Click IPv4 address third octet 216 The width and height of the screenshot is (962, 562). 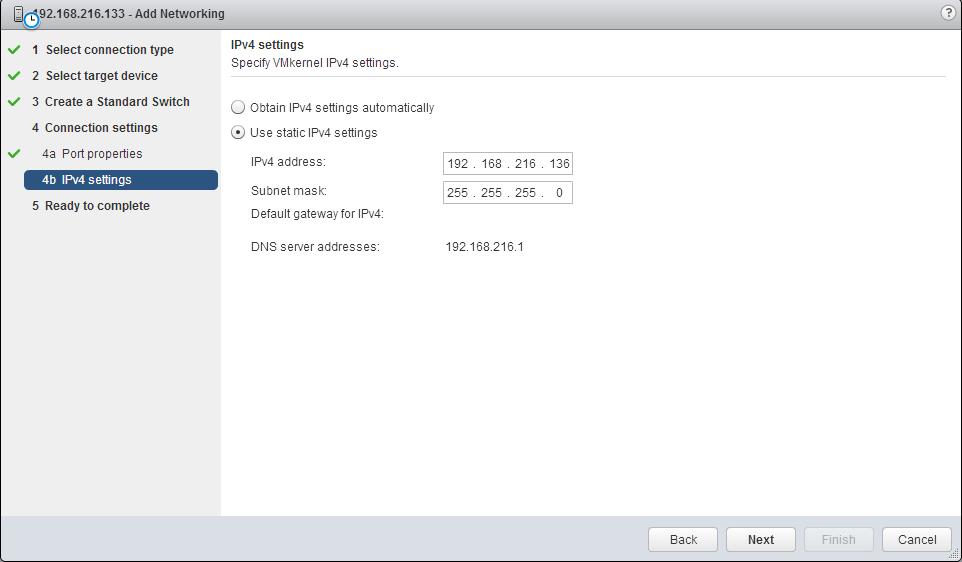pos(525,164)
